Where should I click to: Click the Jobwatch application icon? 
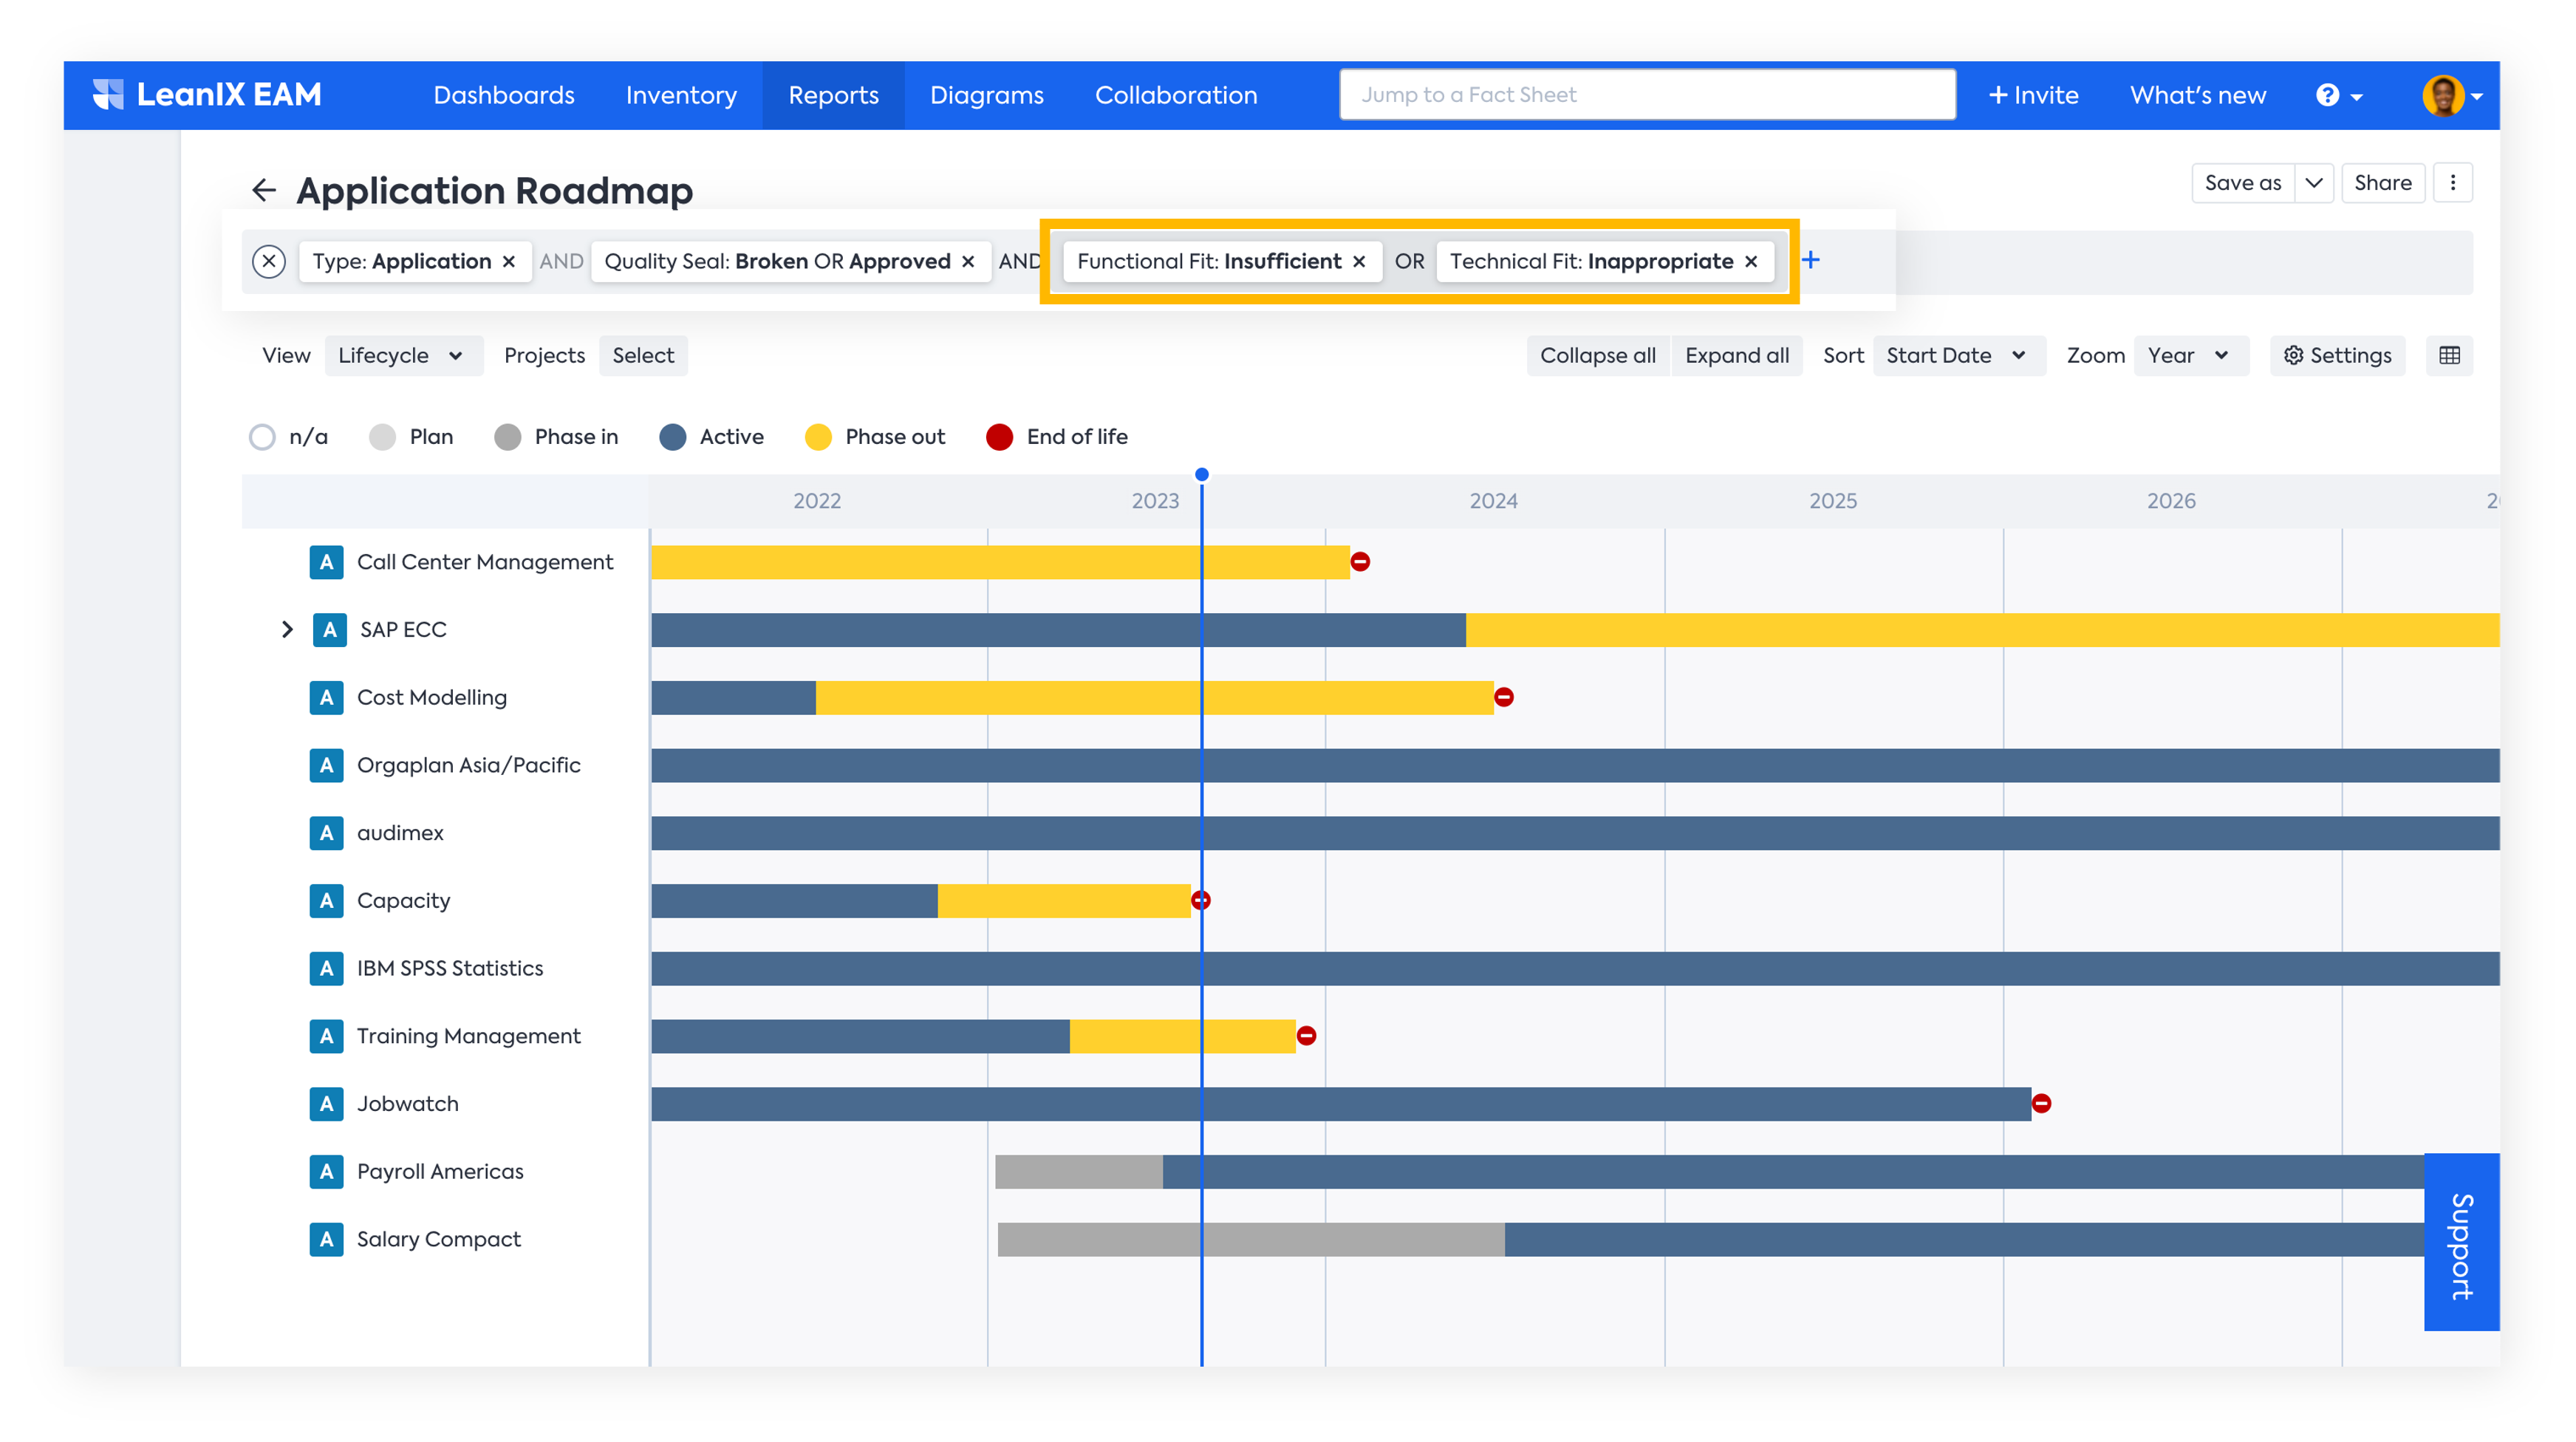(326, 1104)
